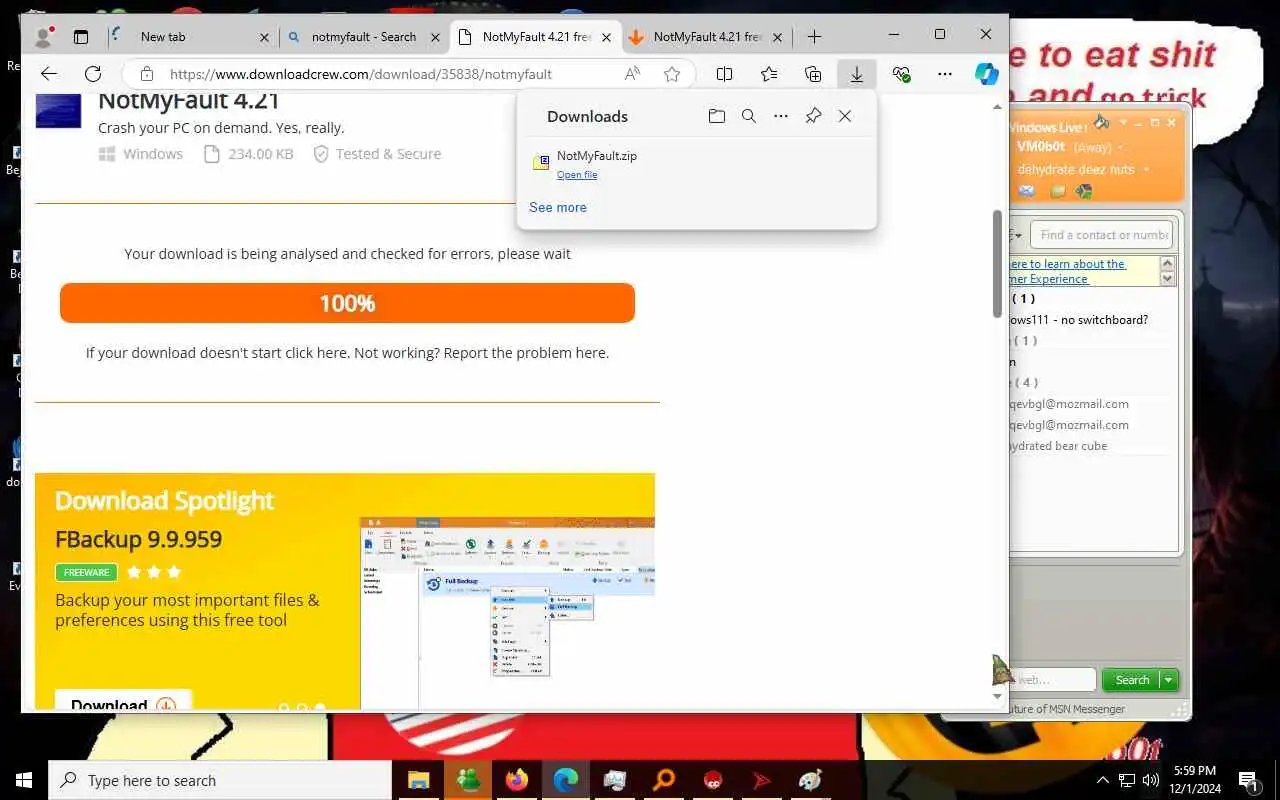Click the web search box in Messenger
Viewport: 1280px width, 800px height.
click(1055, 680)
